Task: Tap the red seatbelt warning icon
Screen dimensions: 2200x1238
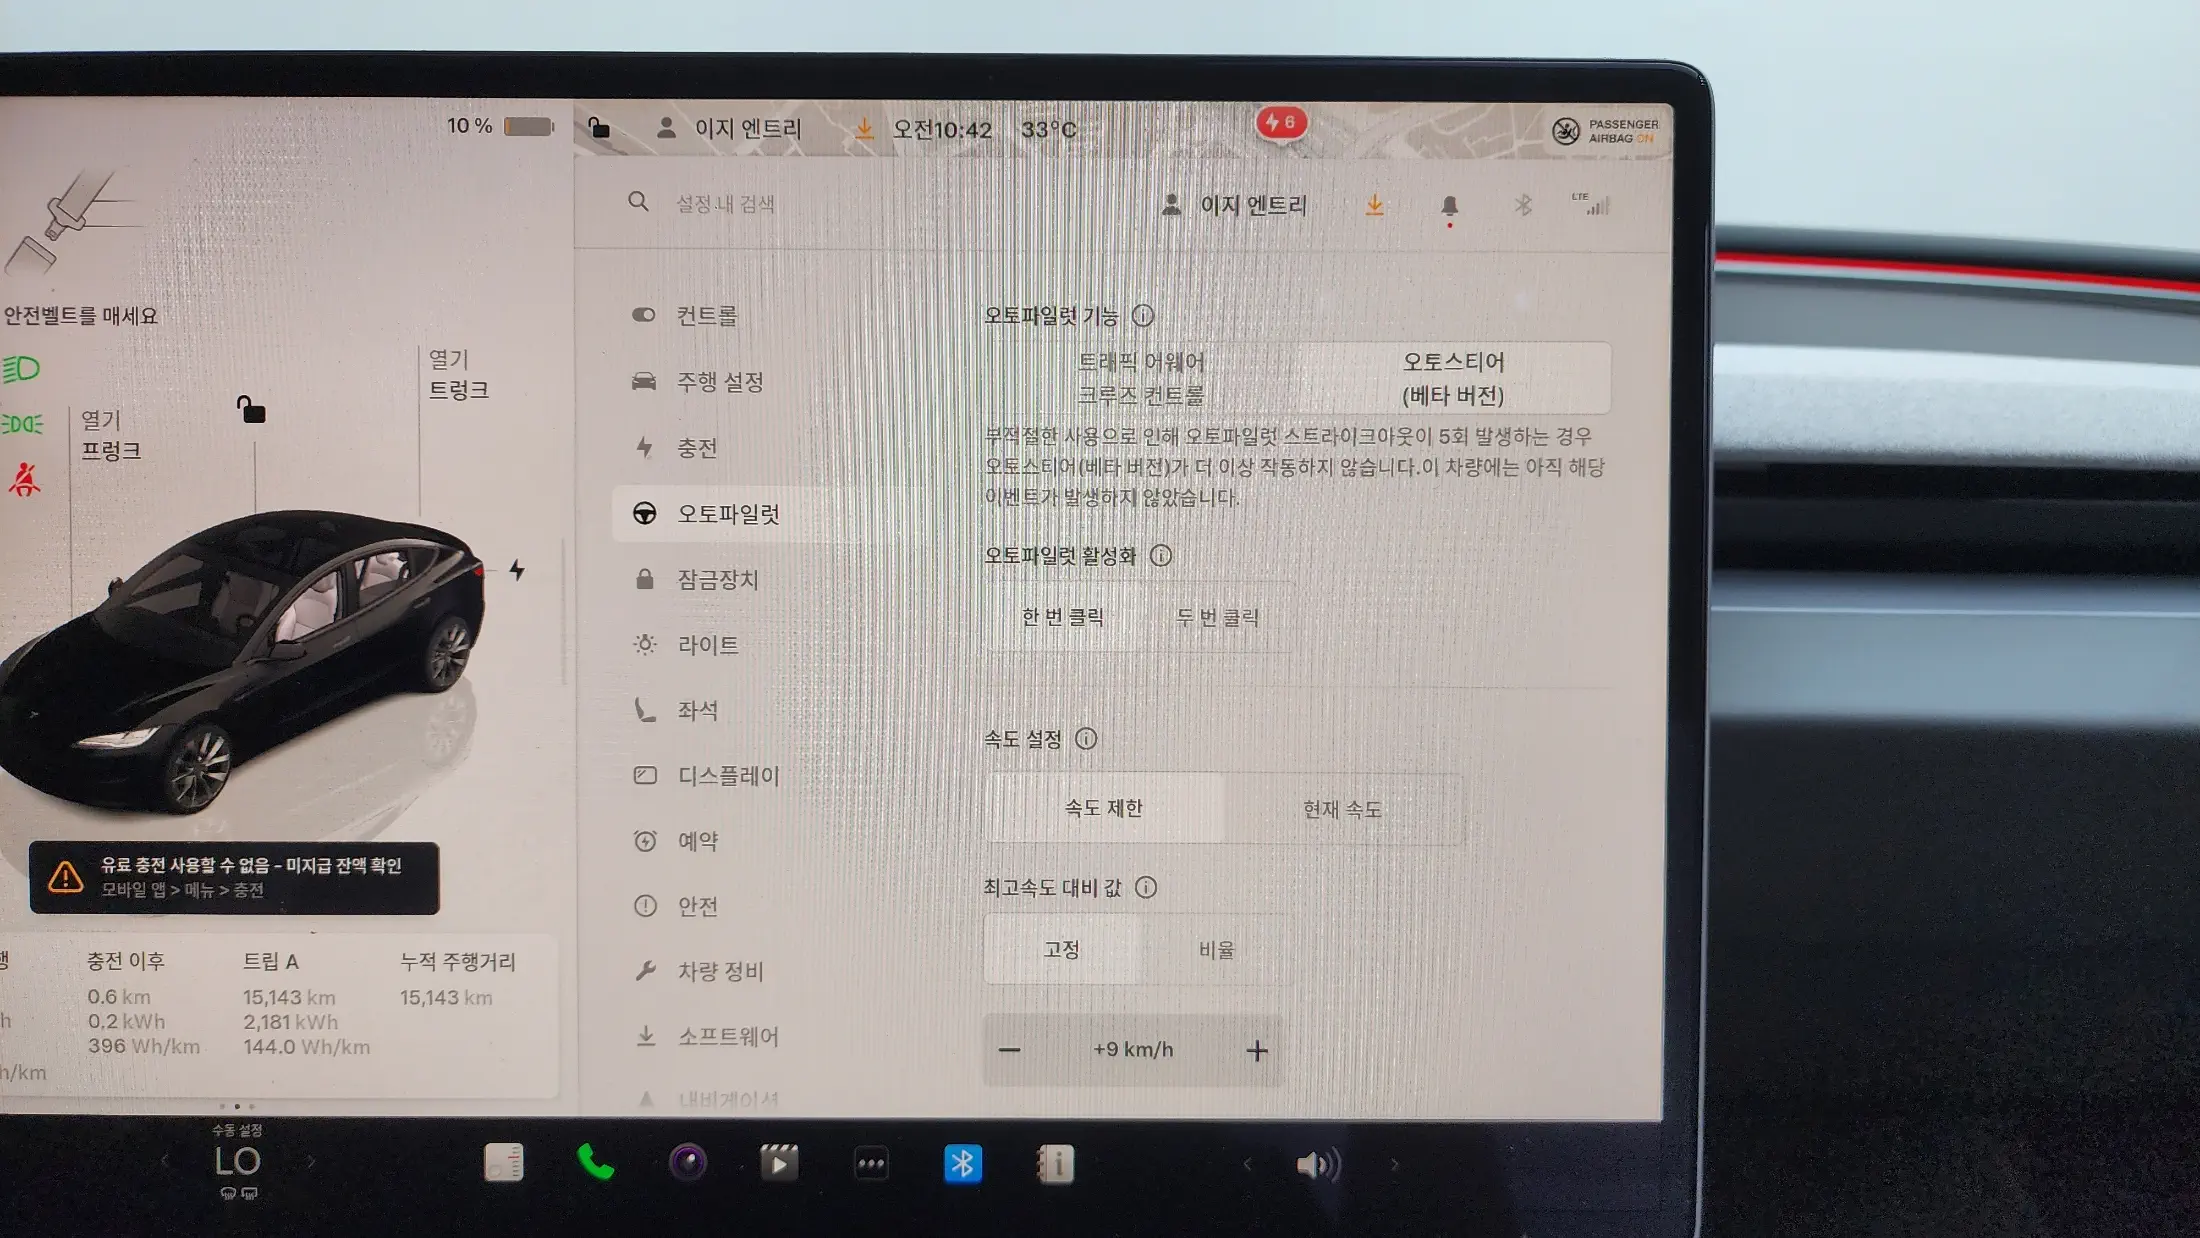Action: pyautogui.click(x=24, y=480)
